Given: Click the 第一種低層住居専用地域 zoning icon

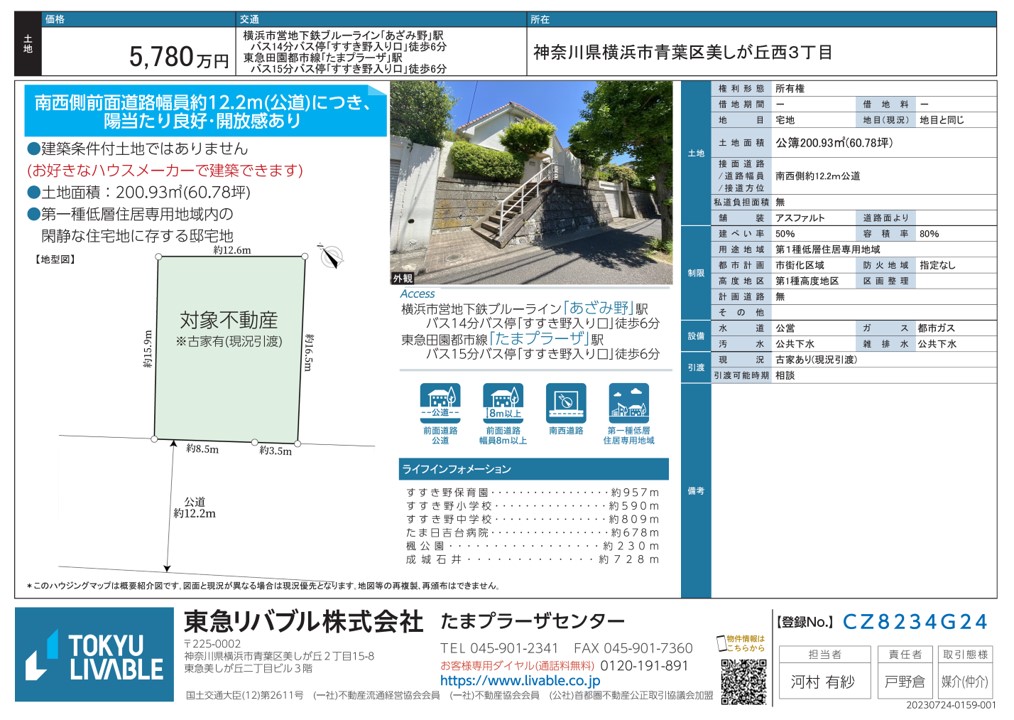Looking at the screenshot, I should [x=629, y=404].
